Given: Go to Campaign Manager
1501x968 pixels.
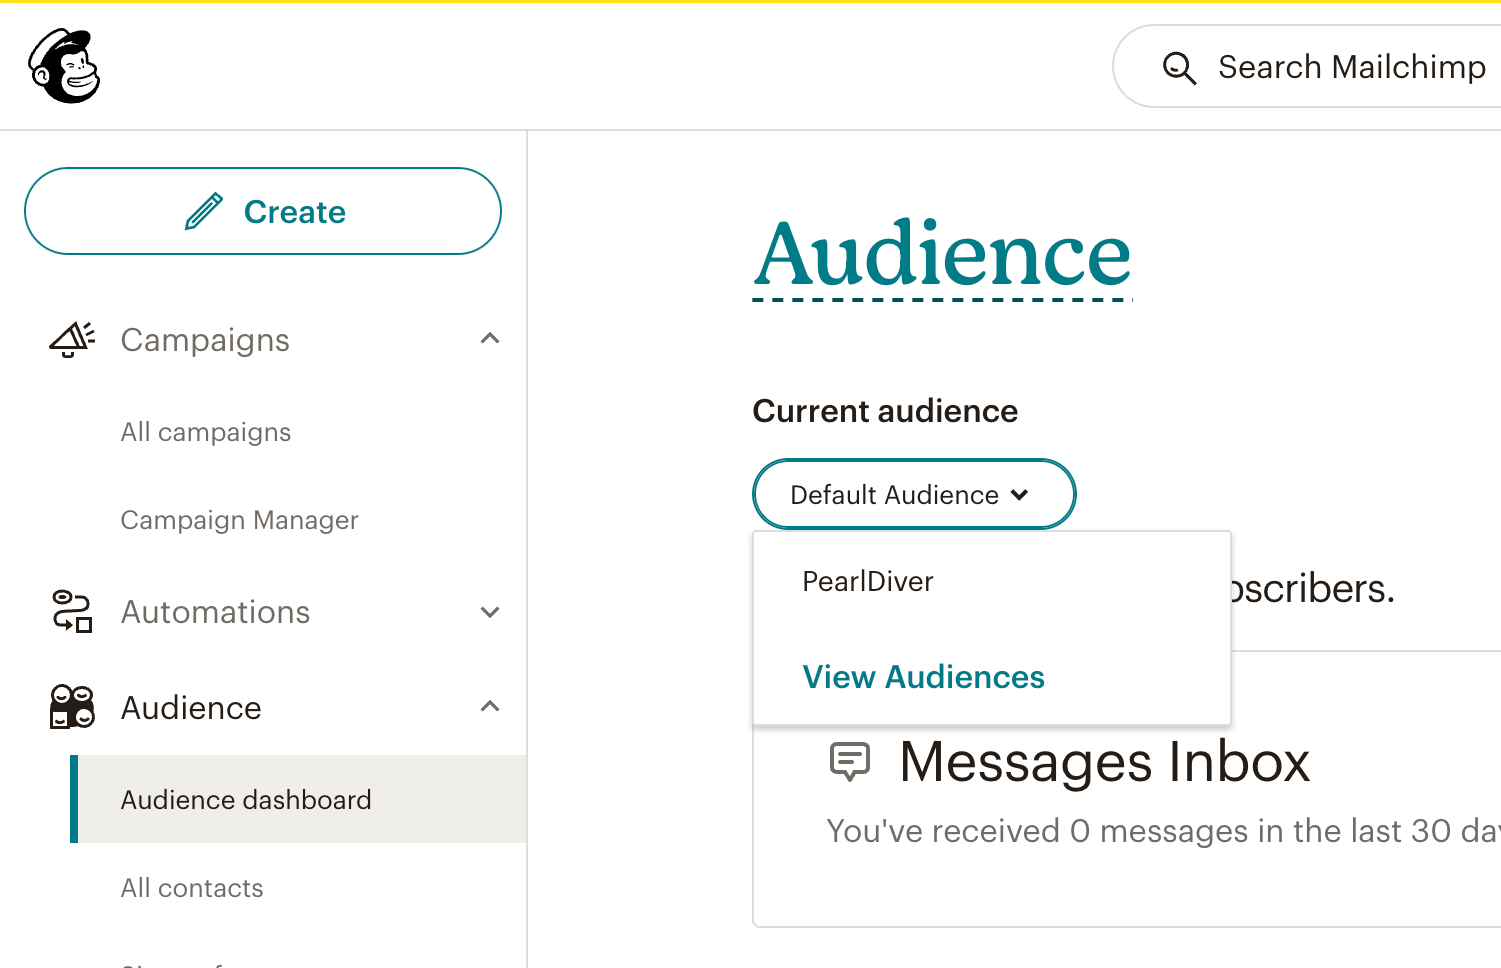Looking at the screenshot, I should tap(239, 520).
